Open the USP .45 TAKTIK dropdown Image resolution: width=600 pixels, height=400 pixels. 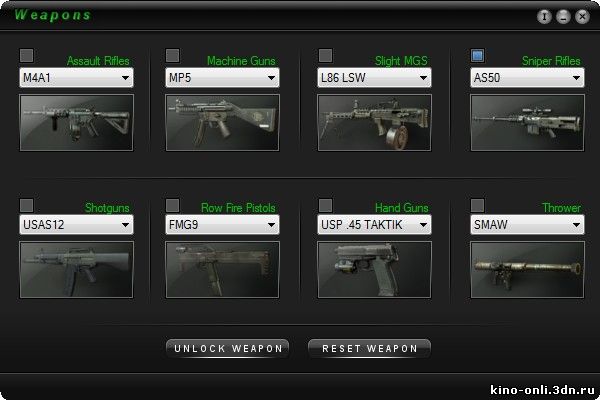375,225
